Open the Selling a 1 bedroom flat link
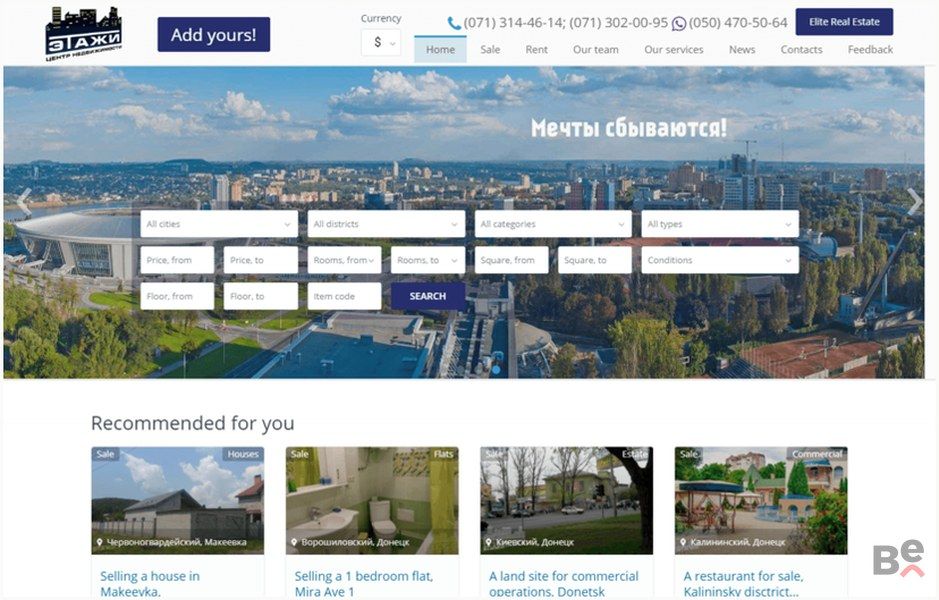Viewport: 939px width, 600px height. [364, 583]
